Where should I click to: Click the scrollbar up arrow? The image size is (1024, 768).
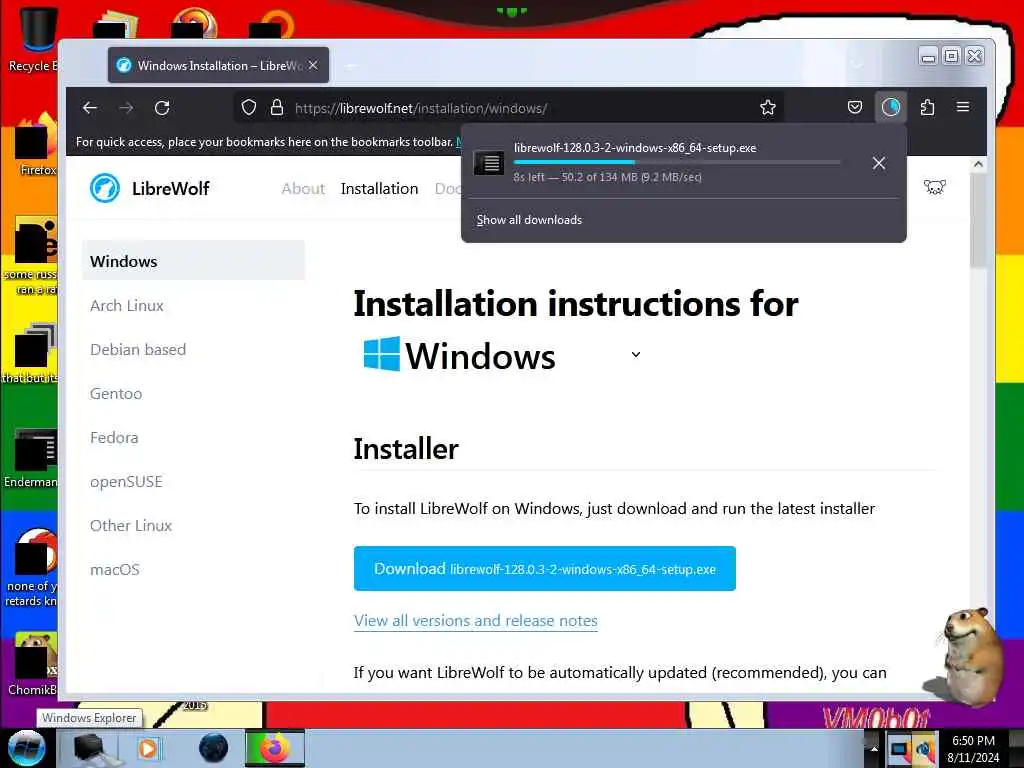tap(978, 165)
